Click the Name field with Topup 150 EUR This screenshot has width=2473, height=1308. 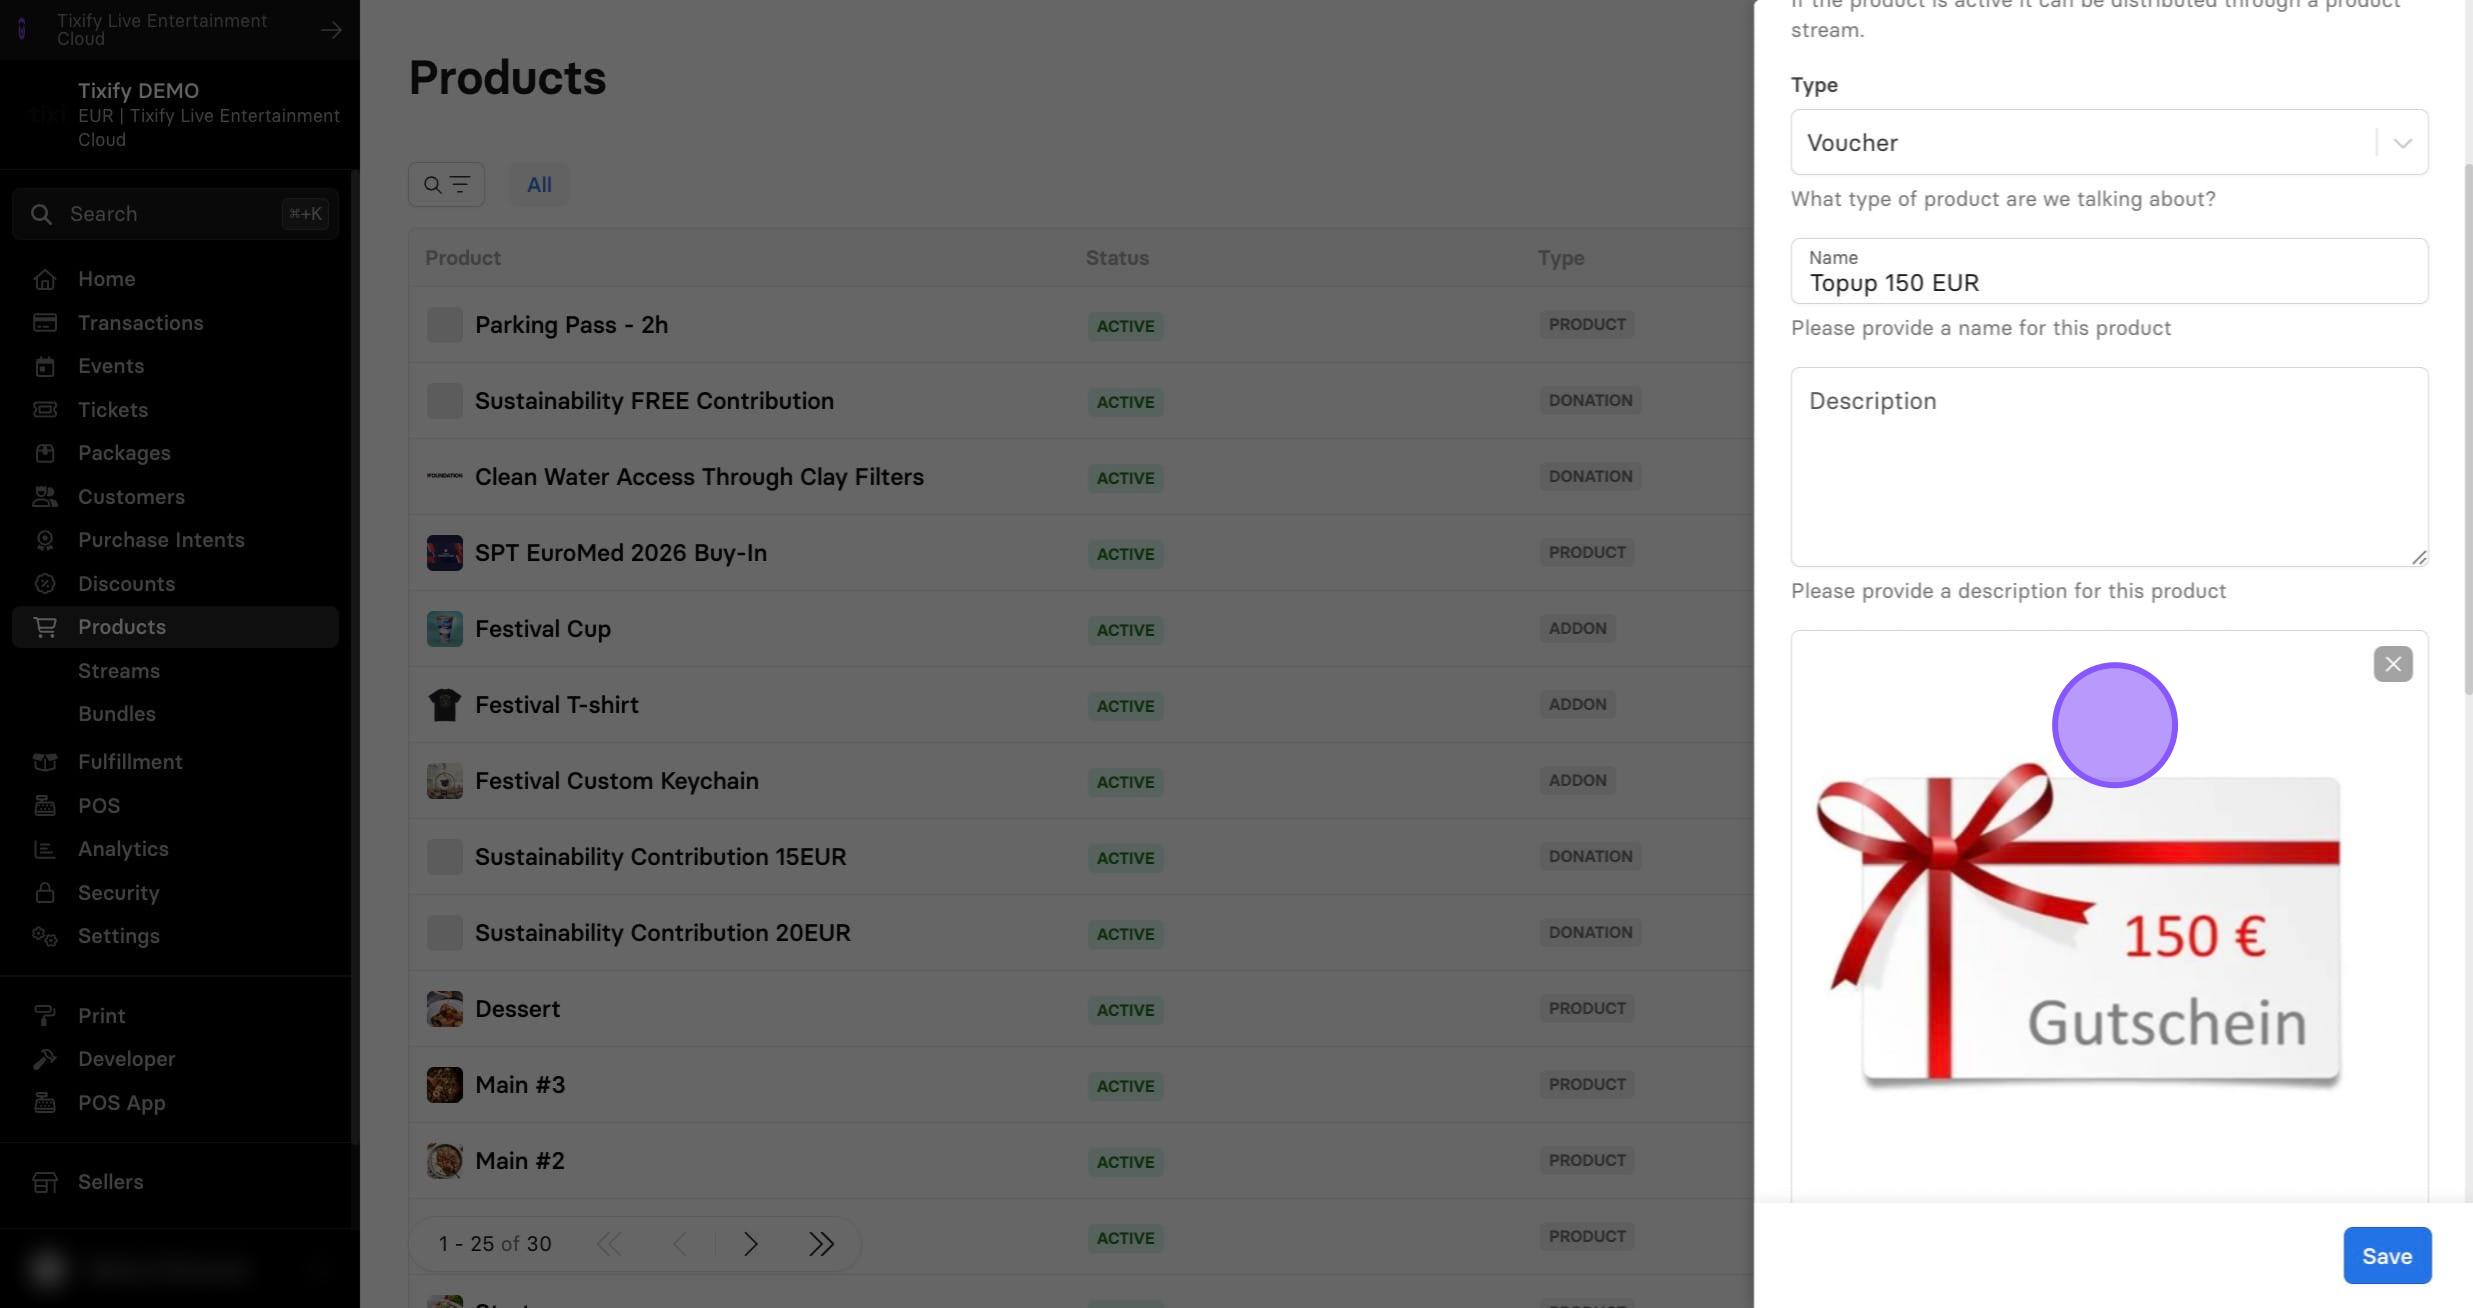click(x=2109, y=271)
